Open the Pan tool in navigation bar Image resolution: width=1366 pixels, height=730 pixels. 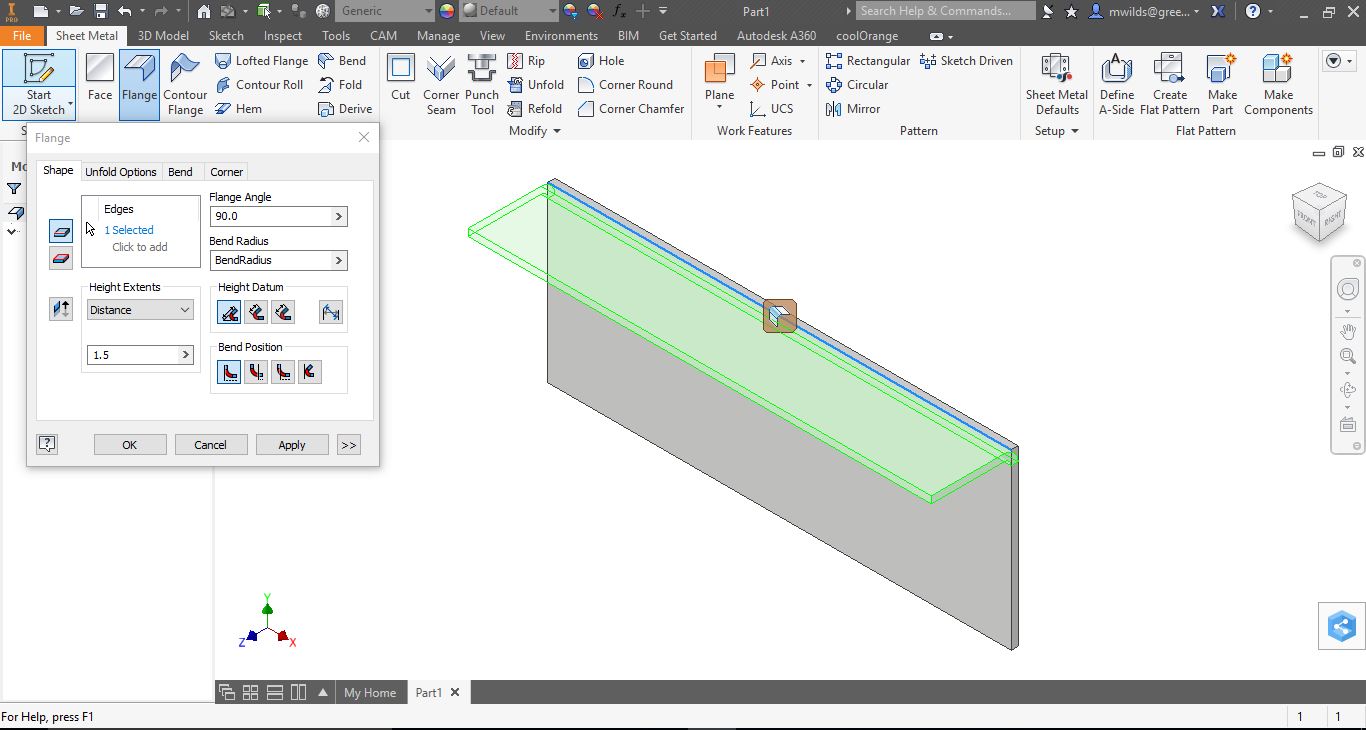click(x=1347, y=332)
